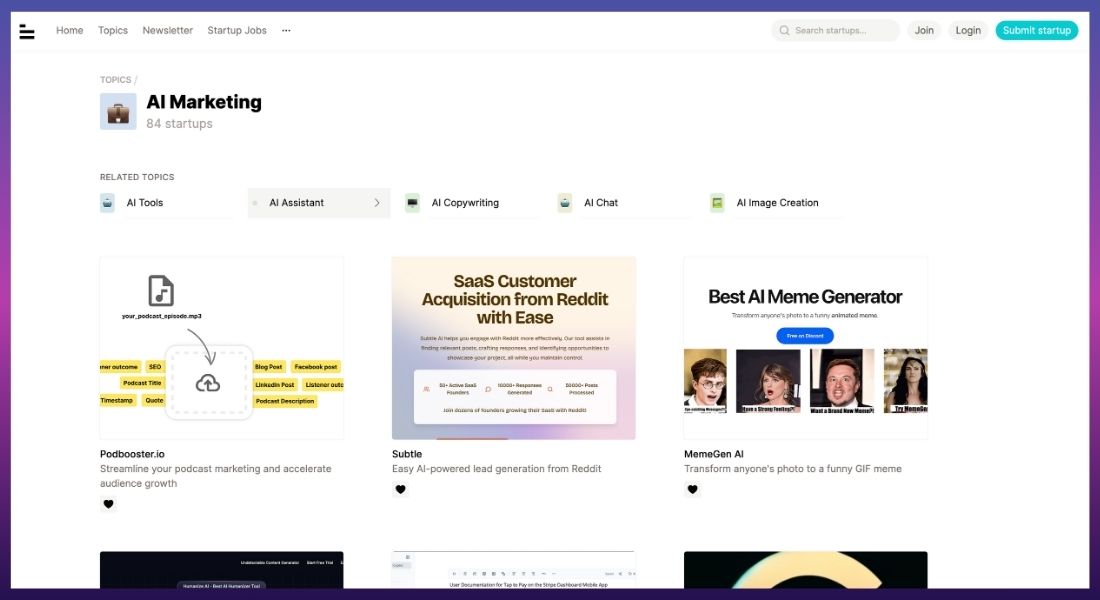
Task: Open the User Documentation editor thumbnail
Action: click(514, 570)
